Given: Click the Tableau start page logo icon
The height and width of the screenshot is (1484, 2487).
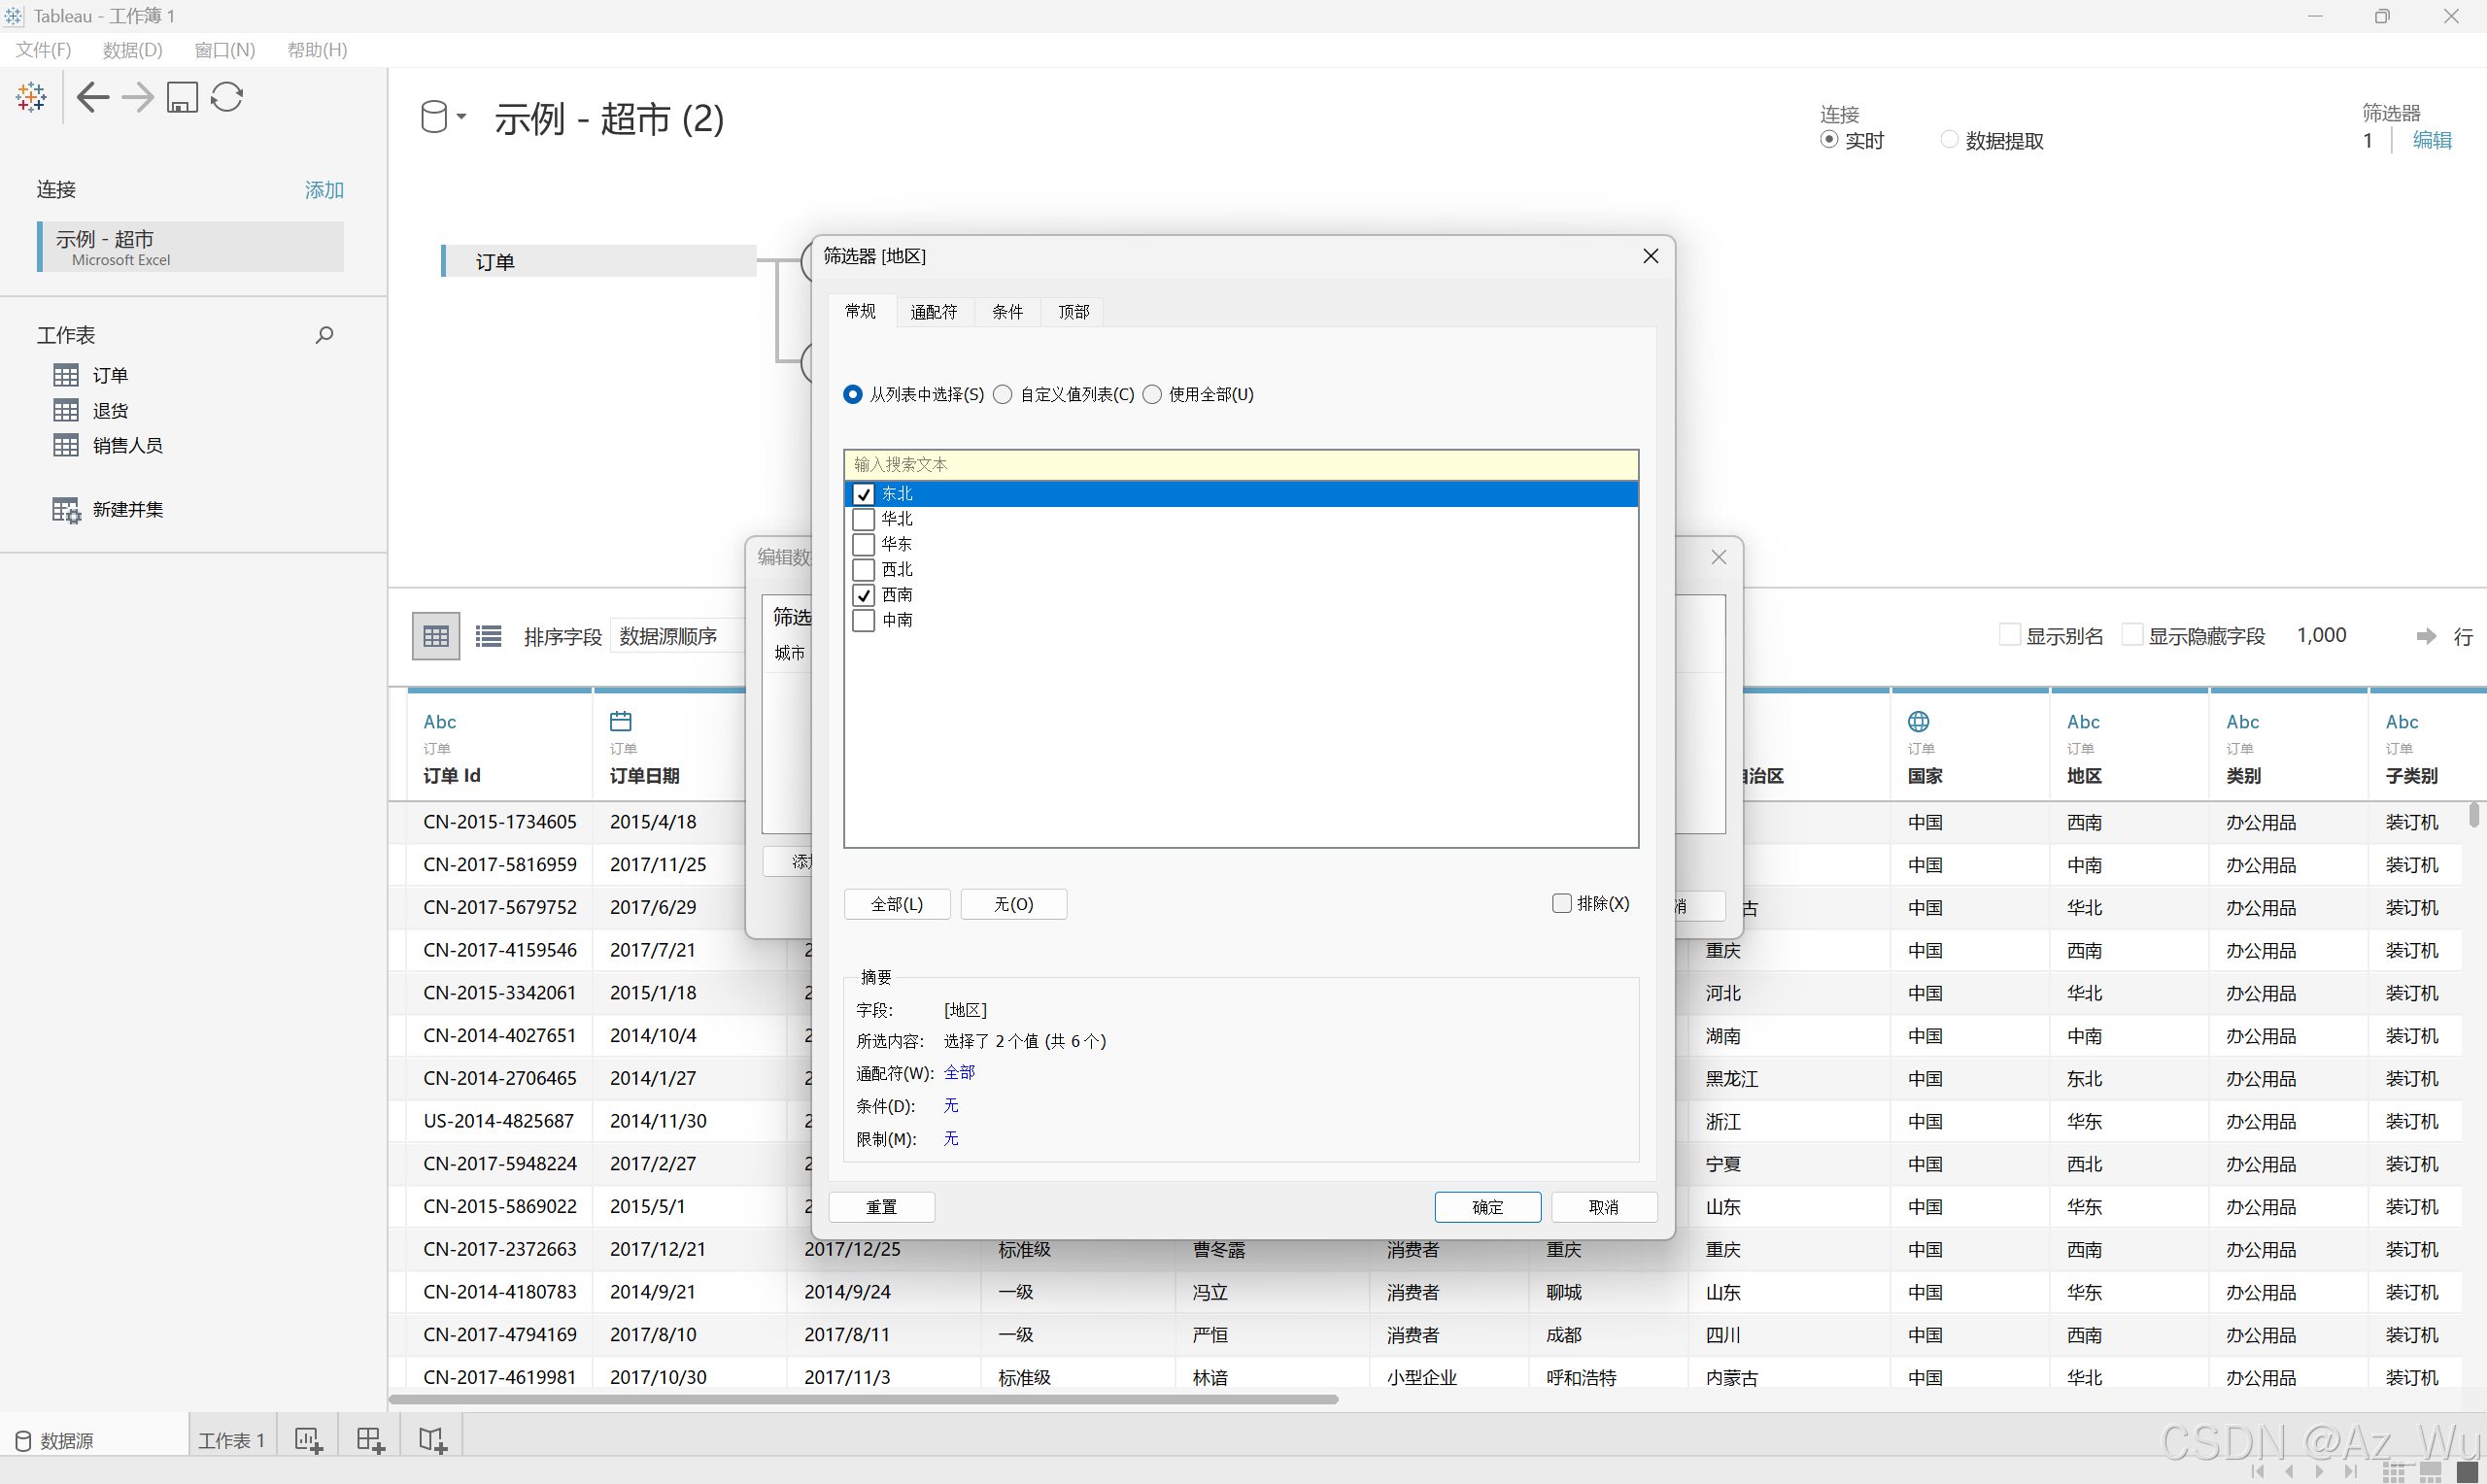Looking at the screenshot, I should pos(31,97).
